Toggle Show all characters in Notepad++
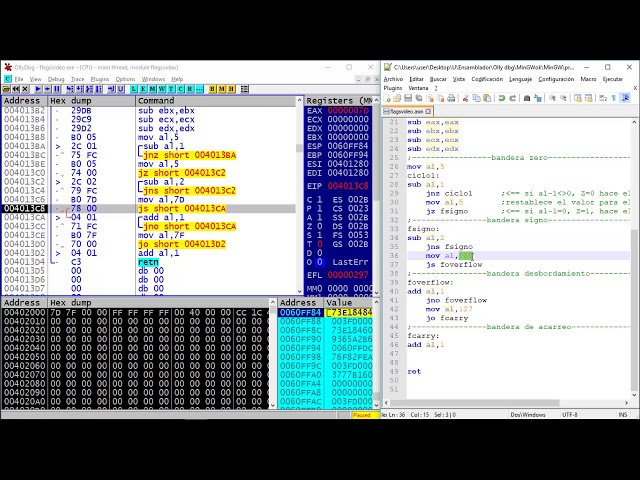This screenshot has width=640, height=480. pos(613,98)
